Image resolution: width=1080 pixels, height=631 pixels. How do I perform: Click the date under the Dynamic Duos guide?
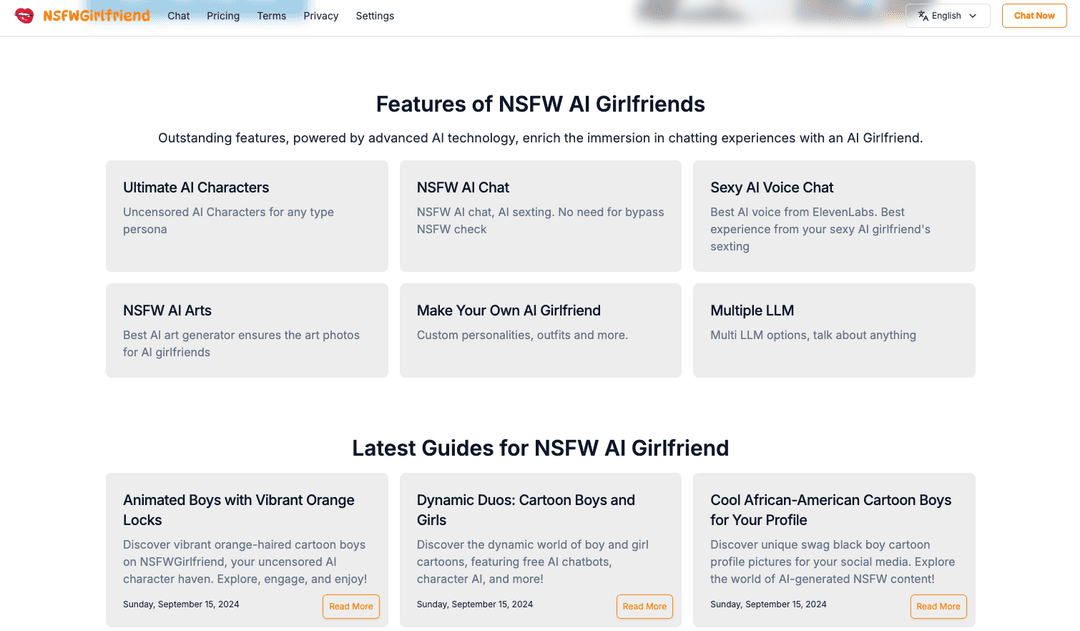pyautogui.click(x=475, y=604)
